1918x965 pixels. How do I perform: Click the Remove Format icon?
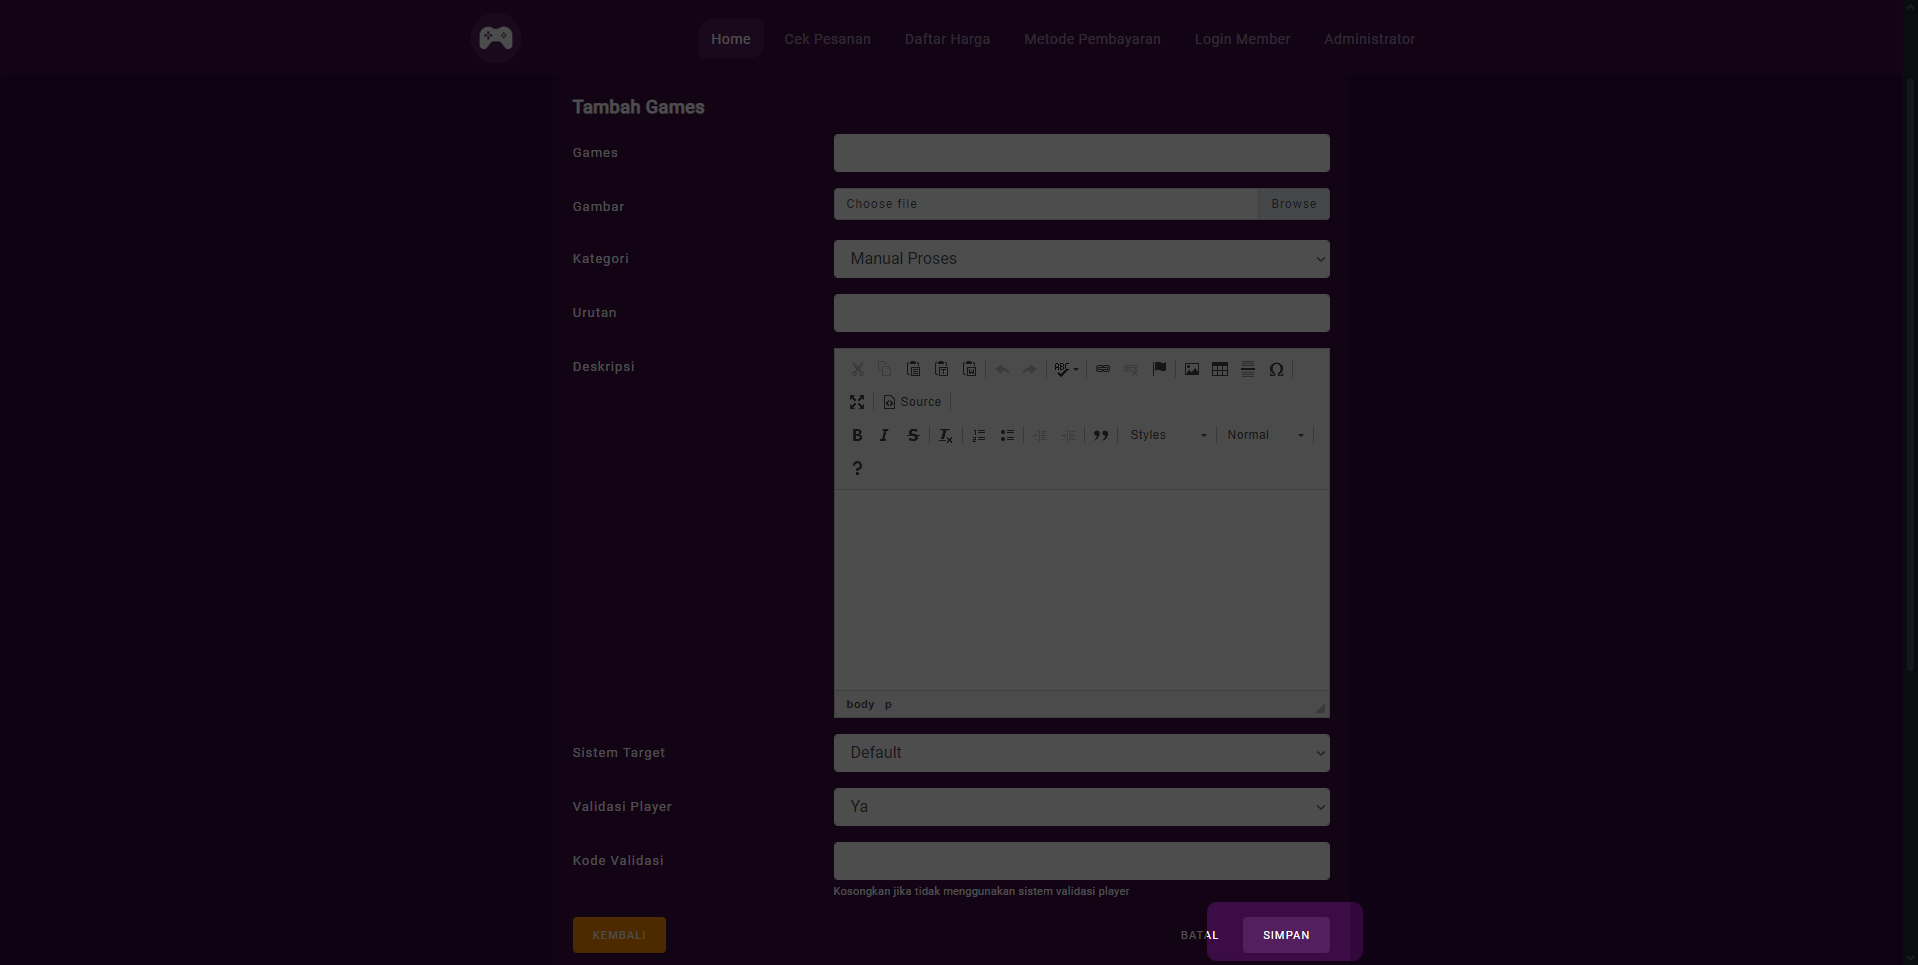tap(946, 435)
